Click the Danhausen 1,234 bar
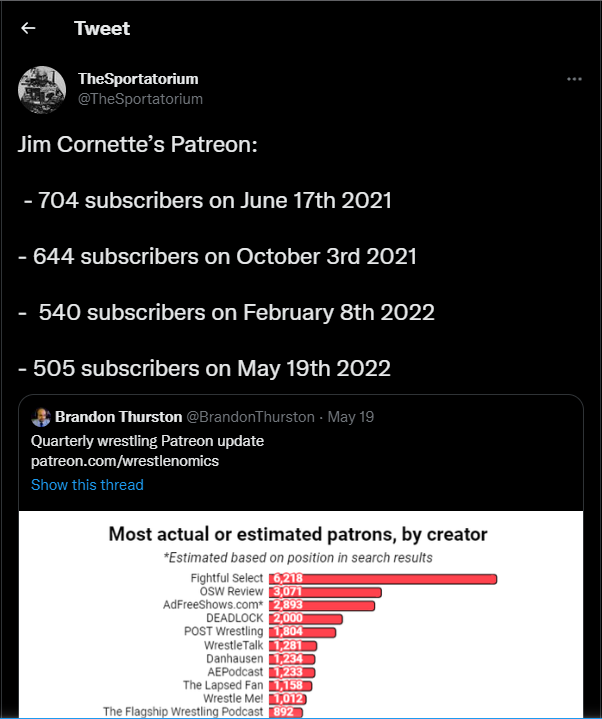The width and height of the screenshot is (602, 719). click(x=292, y=659)
